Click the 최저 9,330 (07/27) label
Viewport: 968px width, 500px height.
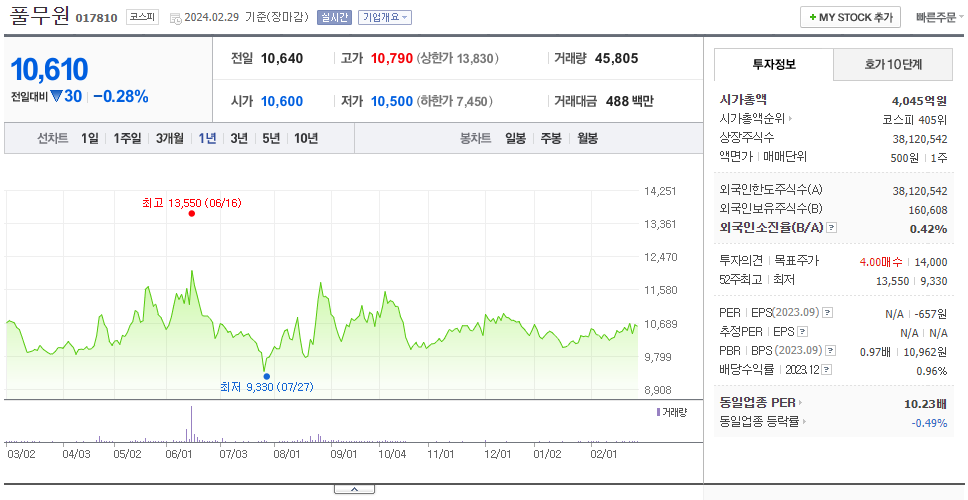267,387
